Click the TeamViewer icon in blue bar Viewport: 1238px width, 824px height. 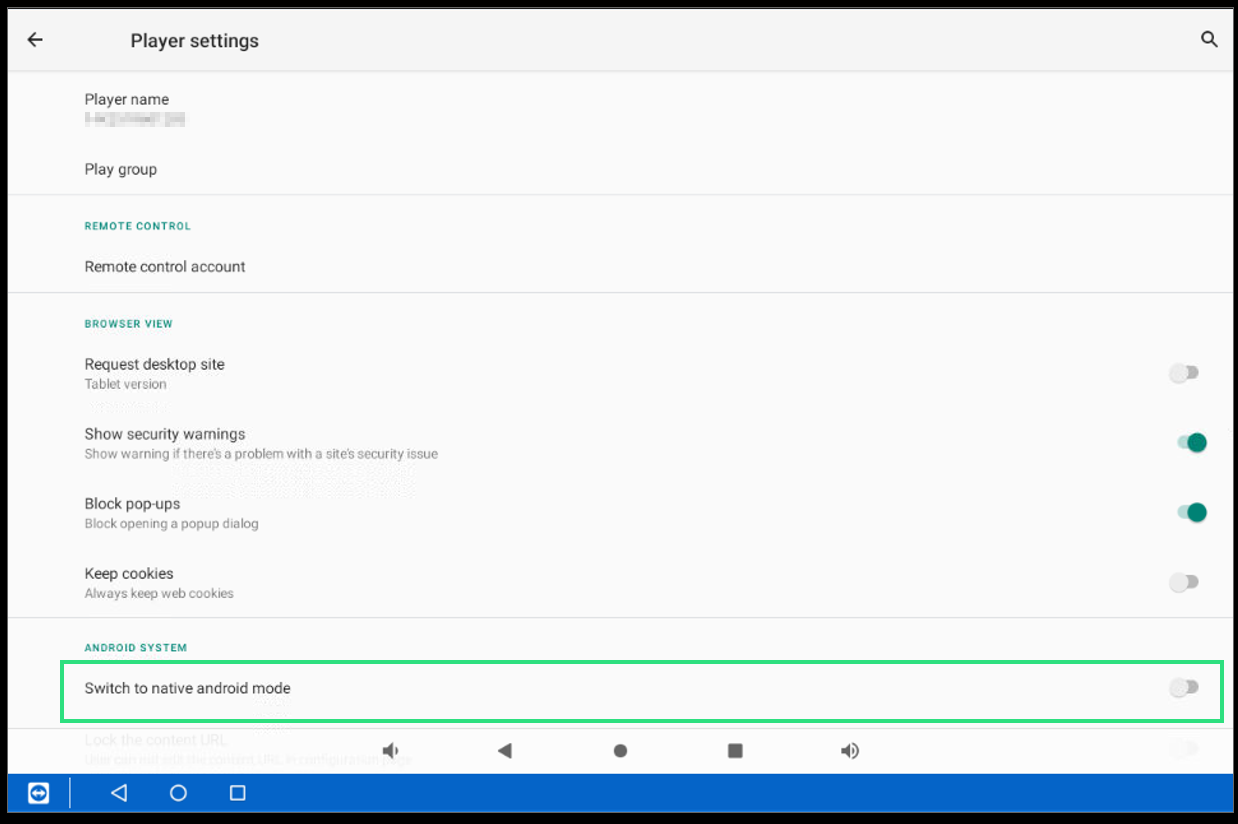tap(38, 793)
